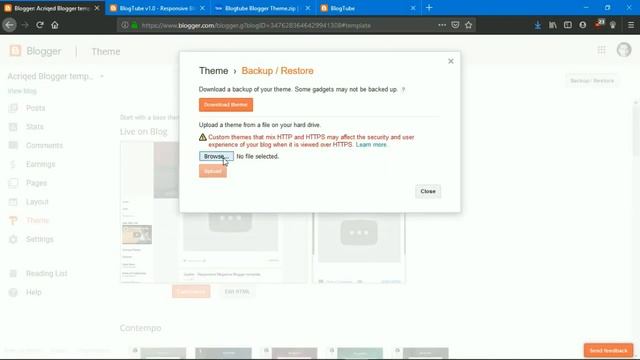Viewport: 640px width, 360px height.
Task: Close the BlogTube v1.0 tab
Action: coord(202,8)
